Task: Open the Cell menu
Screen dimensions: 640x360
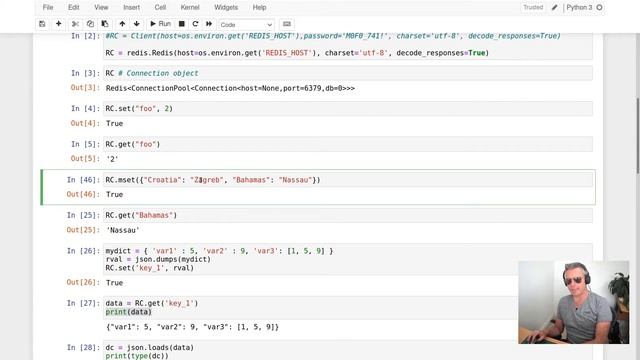Action: [160, 7]
